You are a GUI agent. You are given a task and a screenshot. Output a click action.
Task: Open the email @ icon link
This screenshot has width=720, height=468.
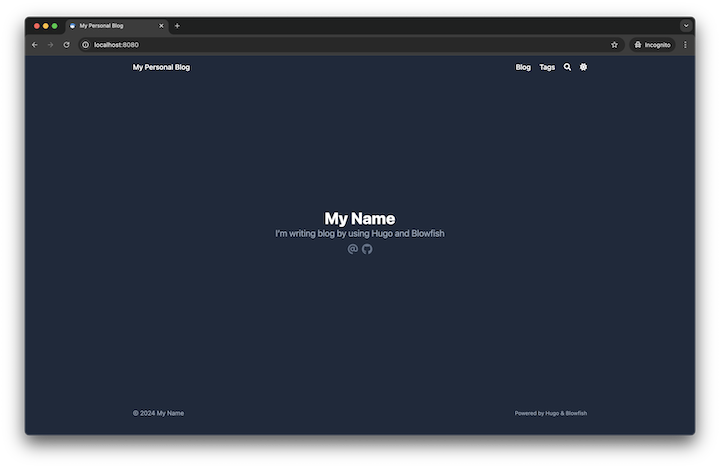(x=352, y=249)
